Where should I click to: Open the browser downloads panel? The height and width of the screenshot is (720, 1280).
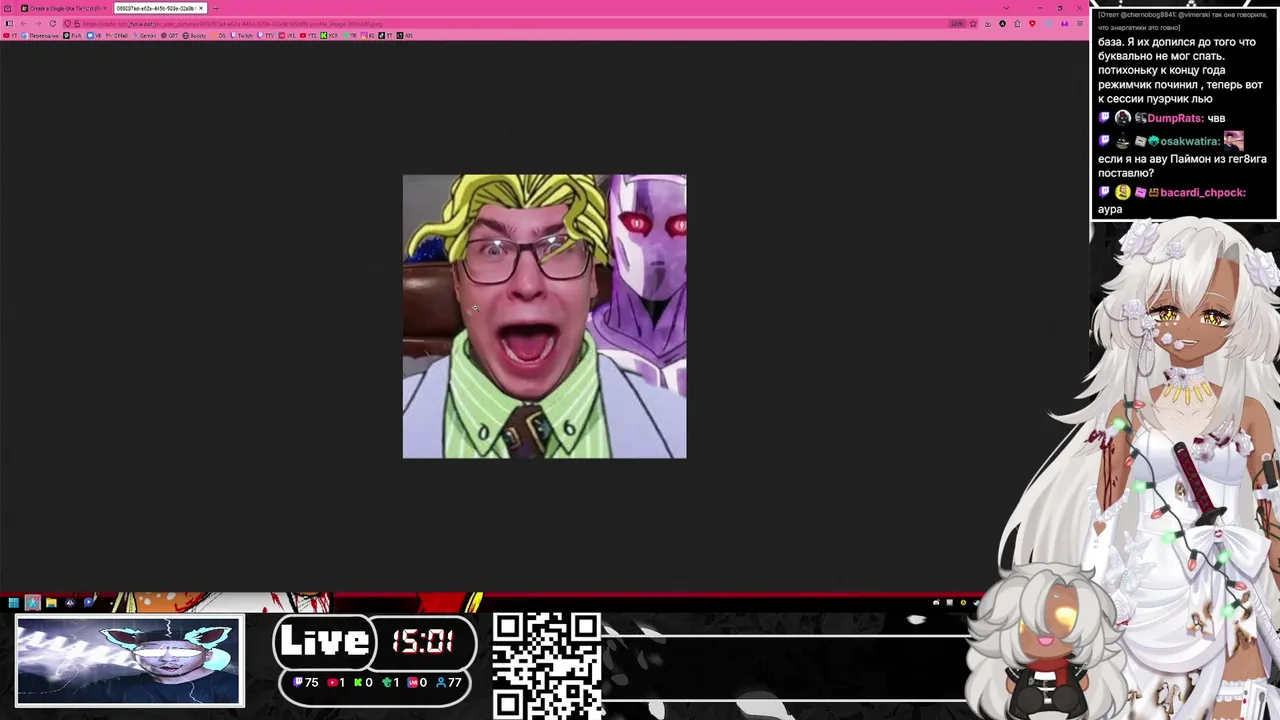coord(988,24)
